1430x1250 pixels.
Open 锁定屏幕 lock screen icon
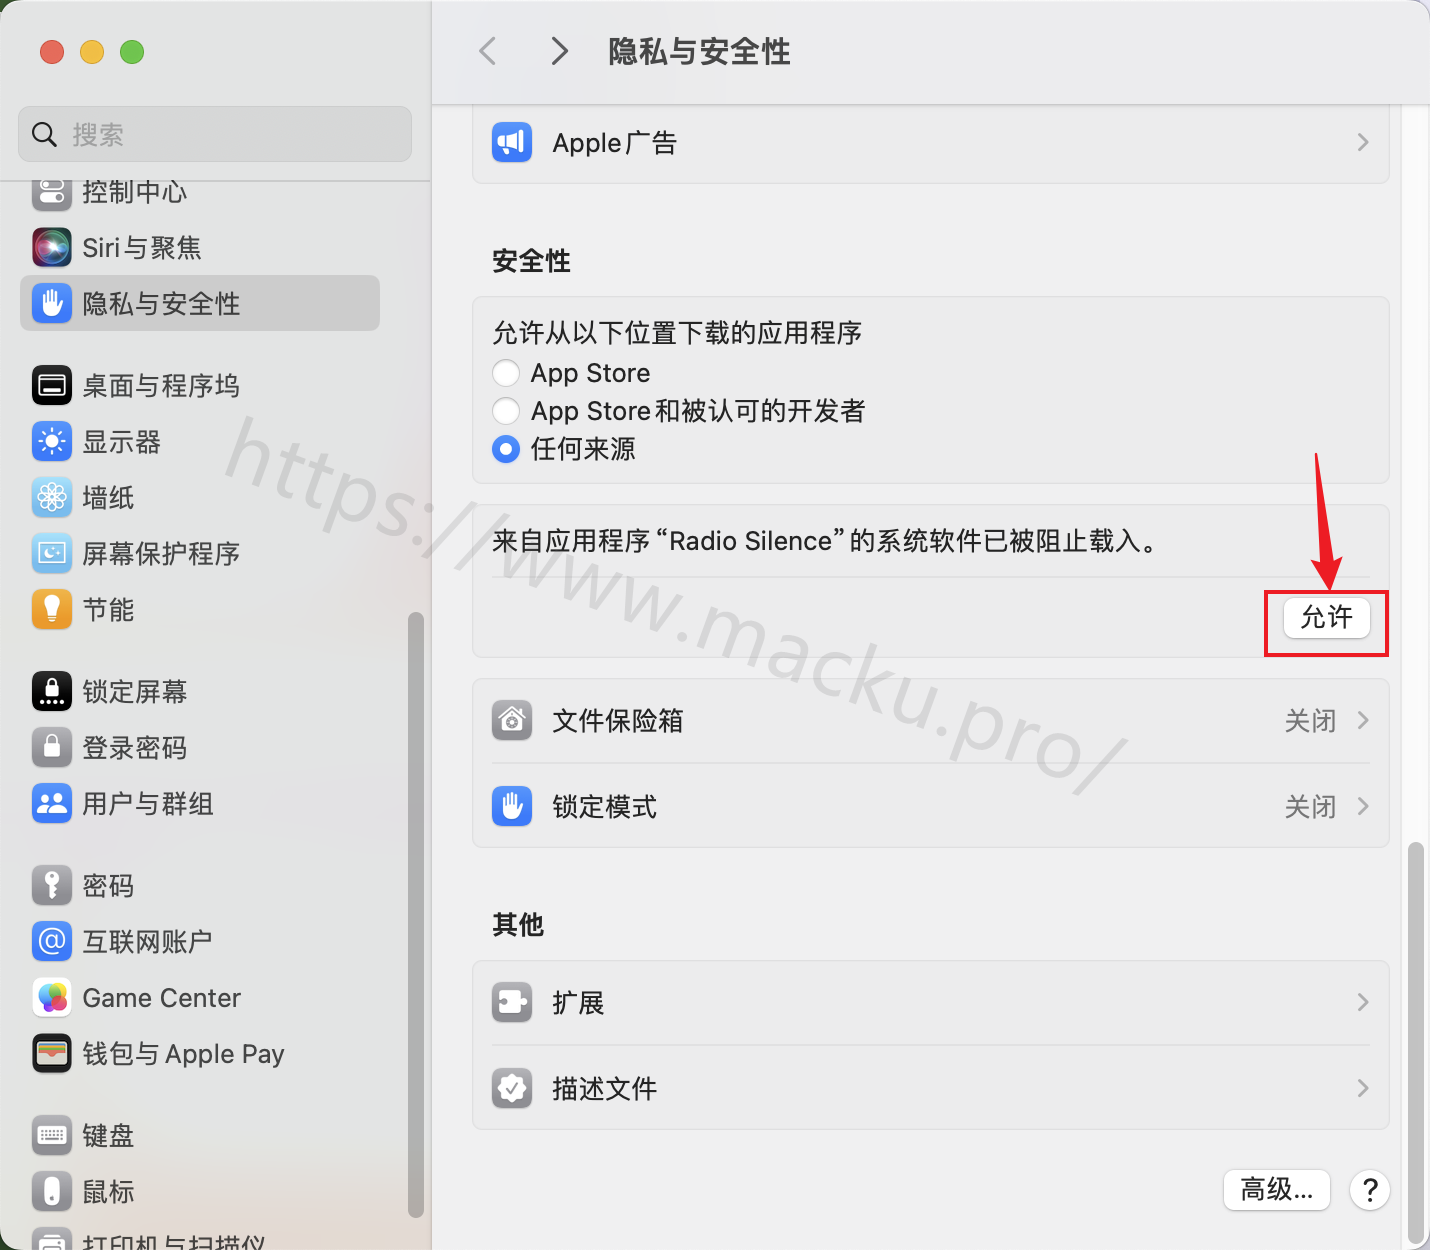52,691
